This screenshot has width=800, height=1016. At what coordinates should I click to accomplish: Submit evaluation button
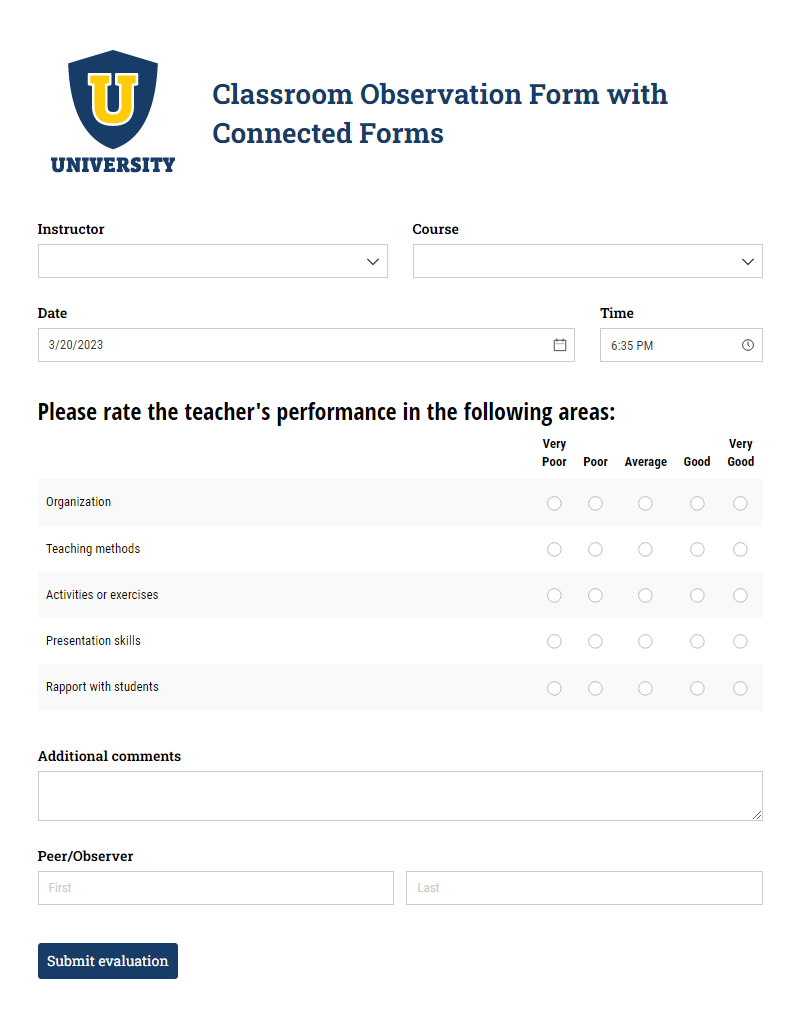click(x=108, y=961)
